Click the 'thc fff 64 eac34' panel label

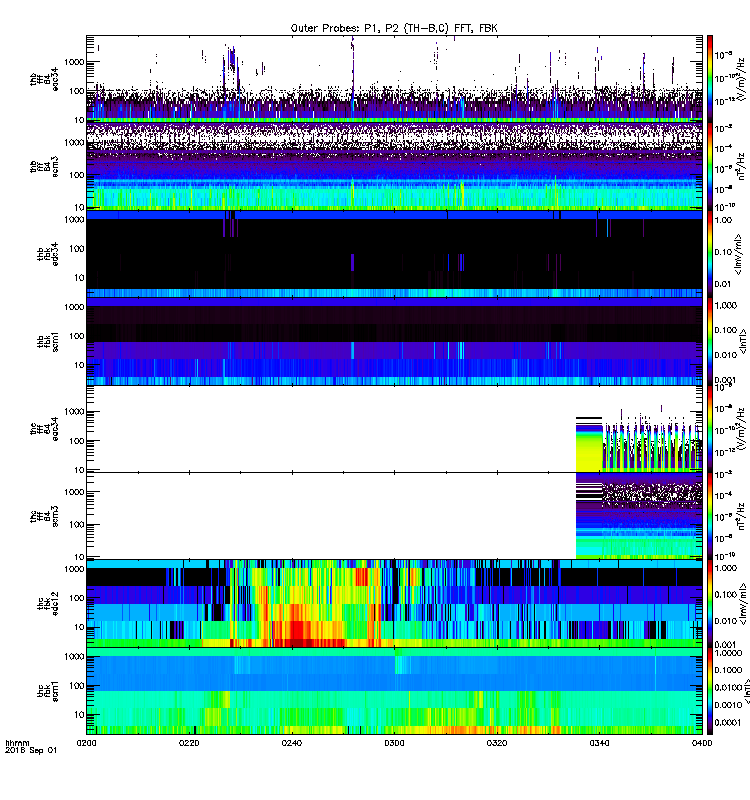point(44,429)
